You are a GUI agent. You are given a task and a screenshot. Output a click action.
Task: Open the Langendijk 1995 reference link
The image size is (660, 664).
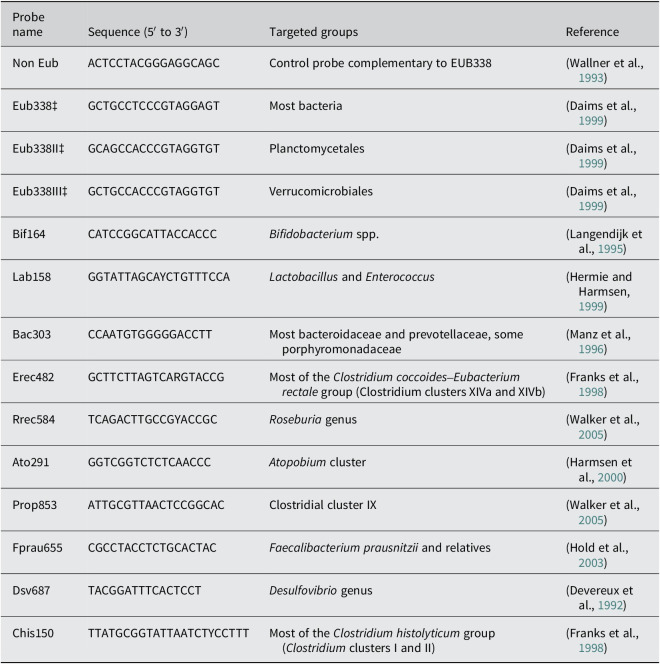click(x=610, y=249)
